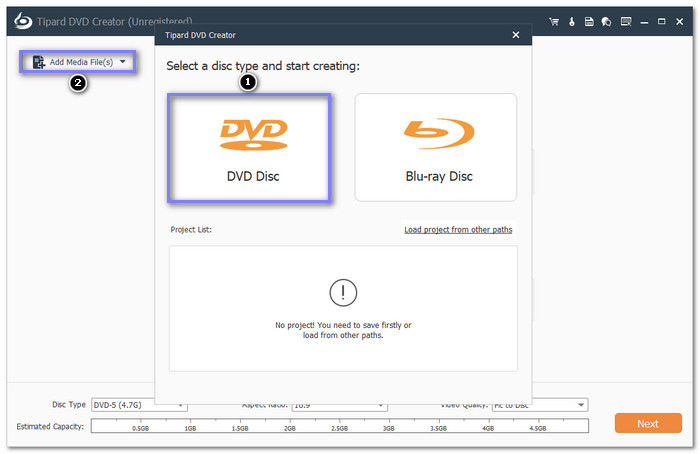Click the 'No project! You need to save firstly' message
Viewport: 700px width, 454px height.
tap(343, 330)
